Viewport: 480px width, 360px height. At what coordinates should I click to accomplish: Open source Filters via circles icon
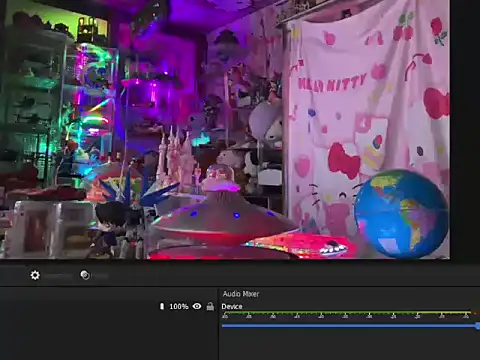85,275
